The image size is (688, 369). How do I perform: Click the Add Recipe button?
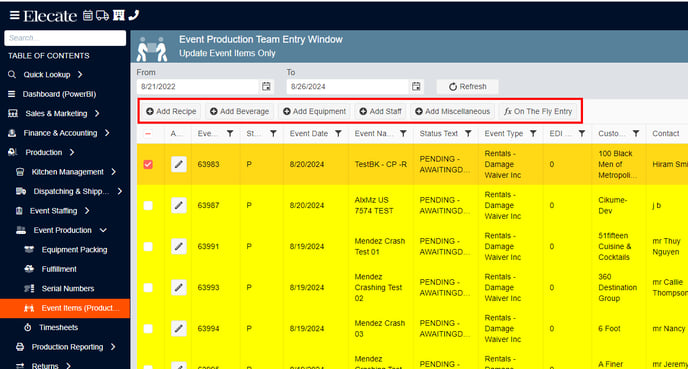(x=171, y=111)
